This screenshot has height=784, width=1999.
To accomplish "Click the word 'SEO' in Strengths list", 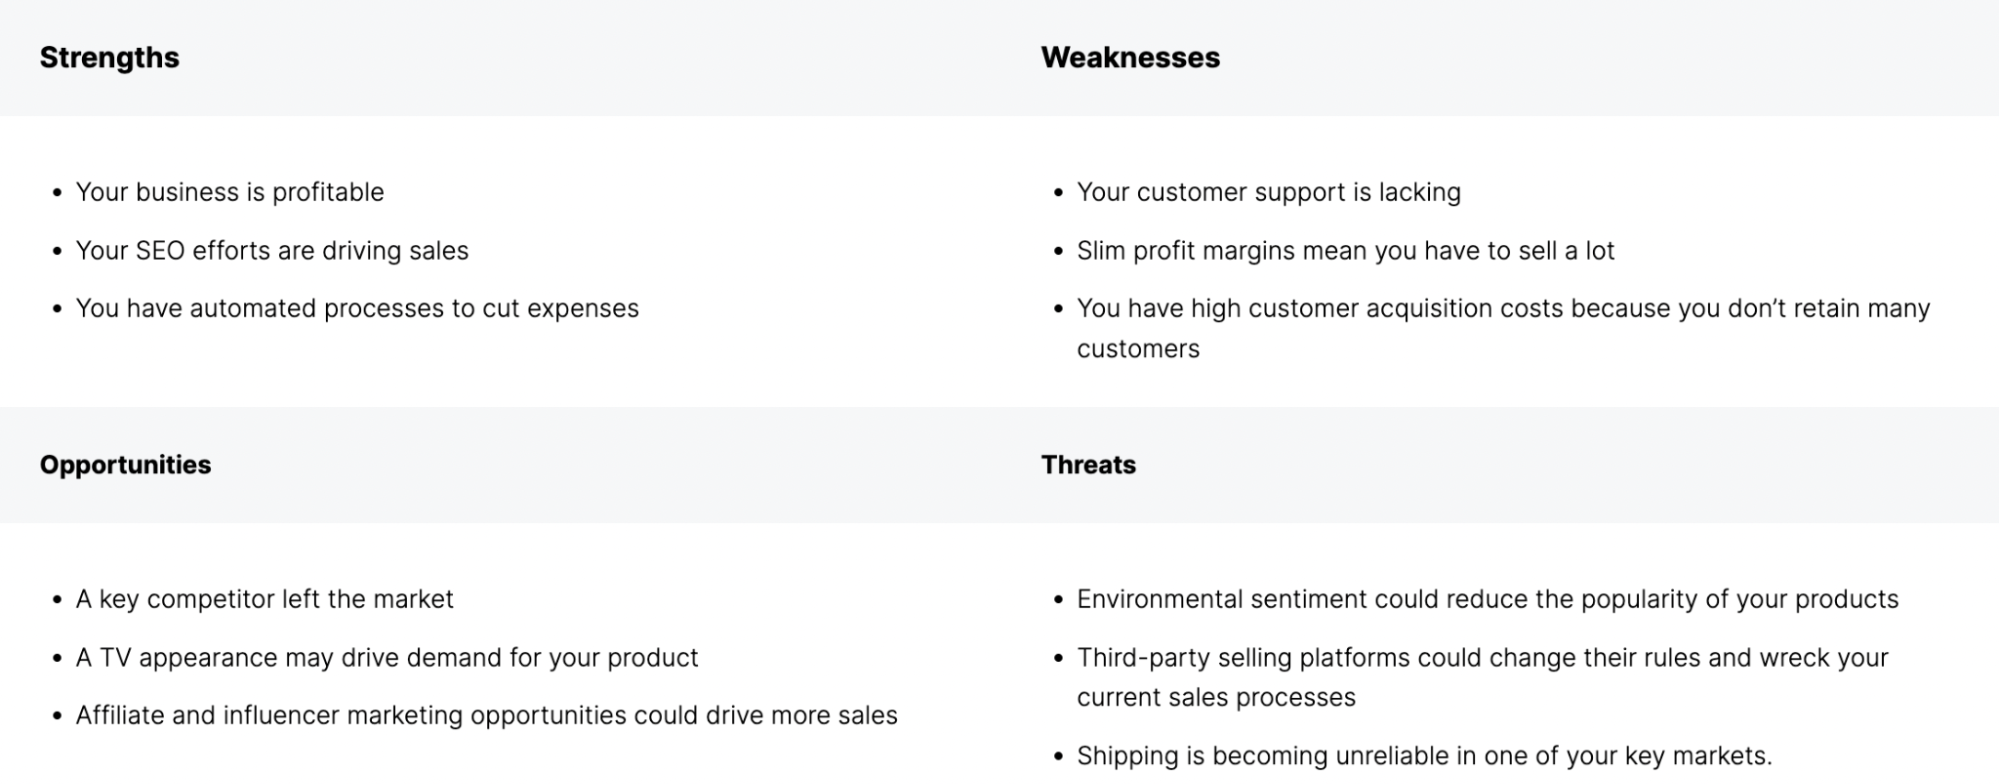I will (x=160, y=250).
